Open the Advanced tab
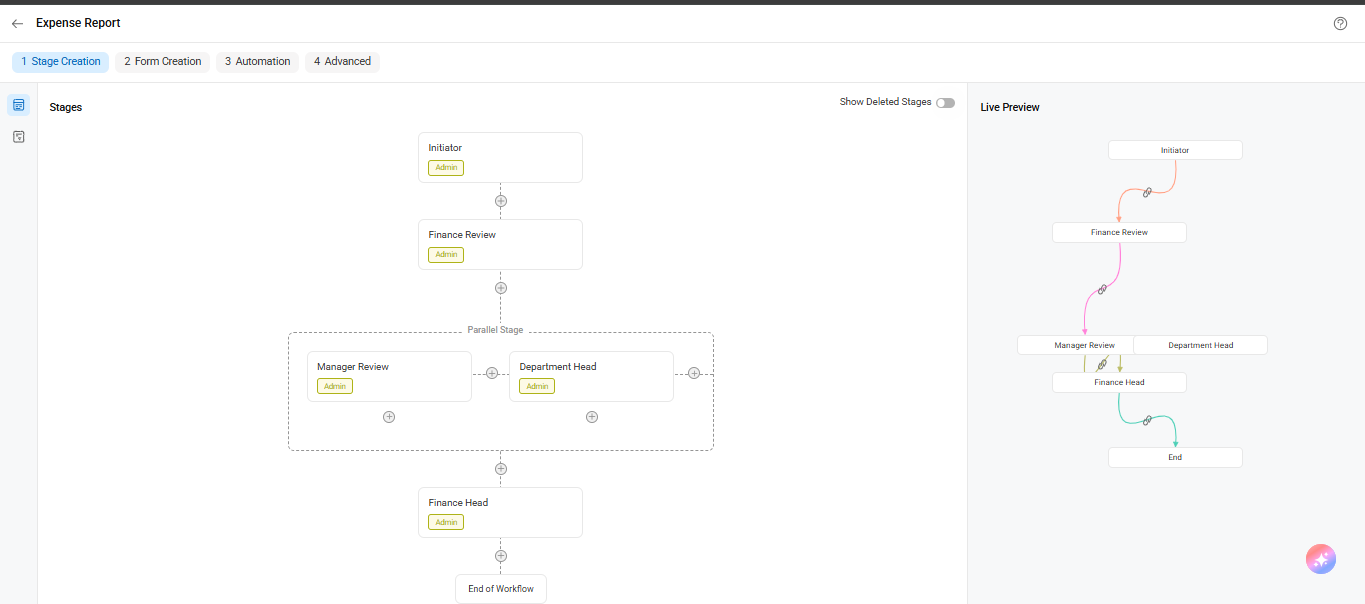 click(342, 62)
